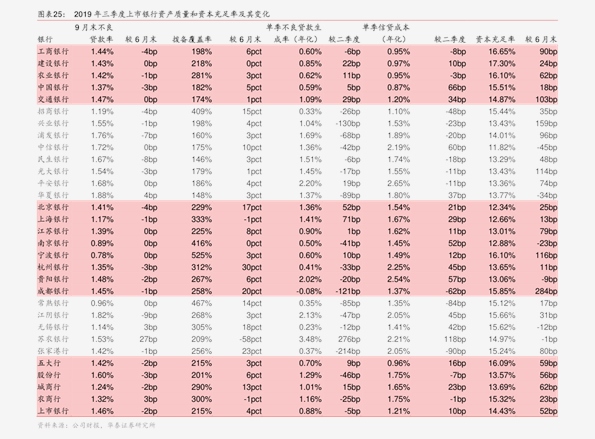Screen dimensions: 595x439
Task: Click the 资本充足率 column header
Action: click(495, 39)
